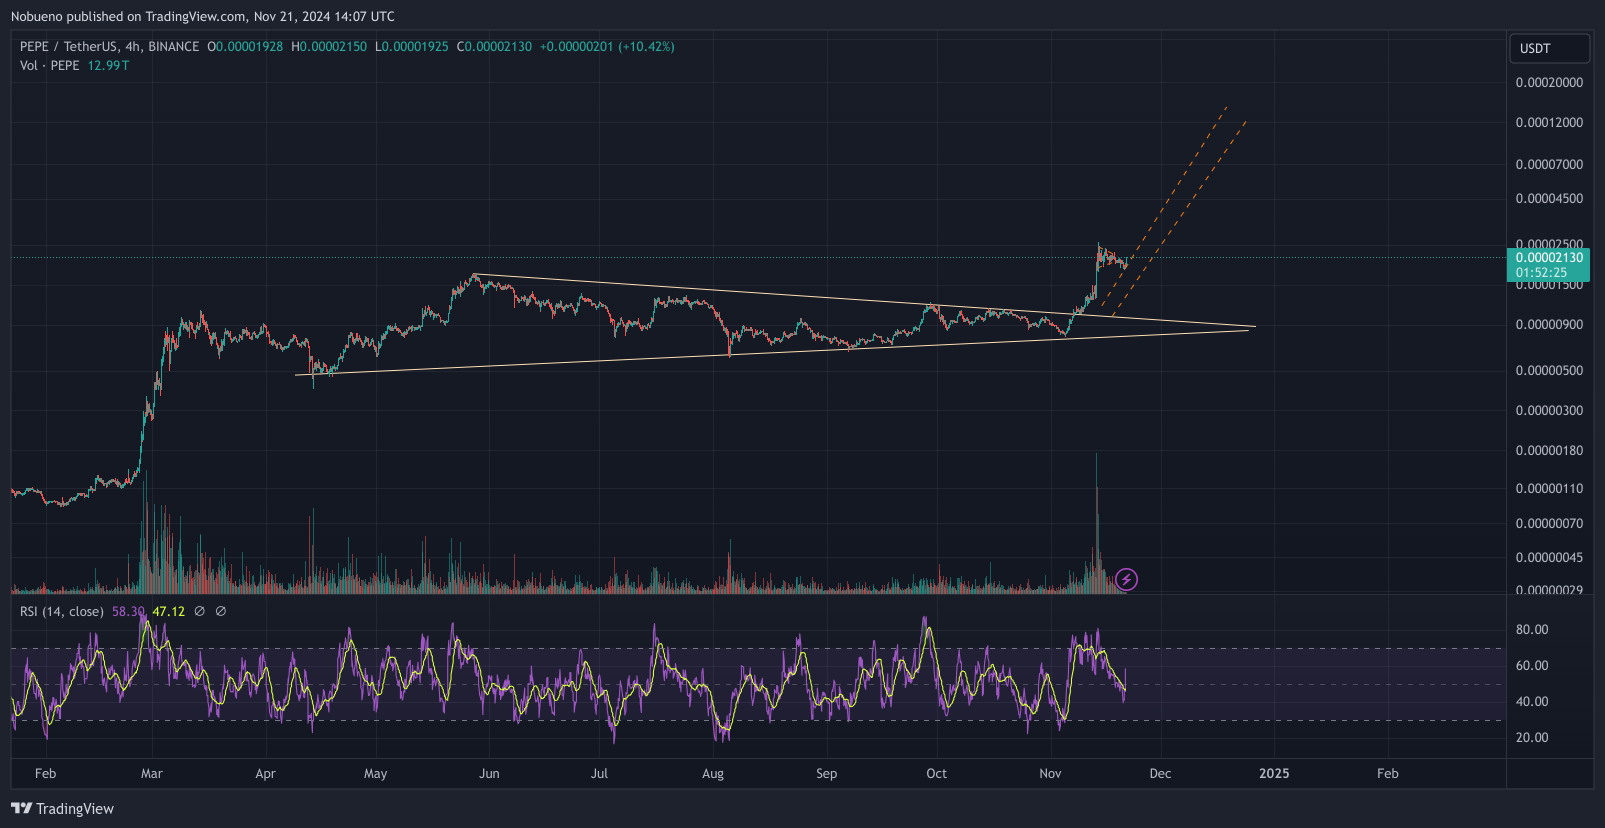The height and width of the screenshot is (828, 1605).
Task: Select the Vol · PEPE indicator legend
Action: pyautogui.click(x=49, y=66)
